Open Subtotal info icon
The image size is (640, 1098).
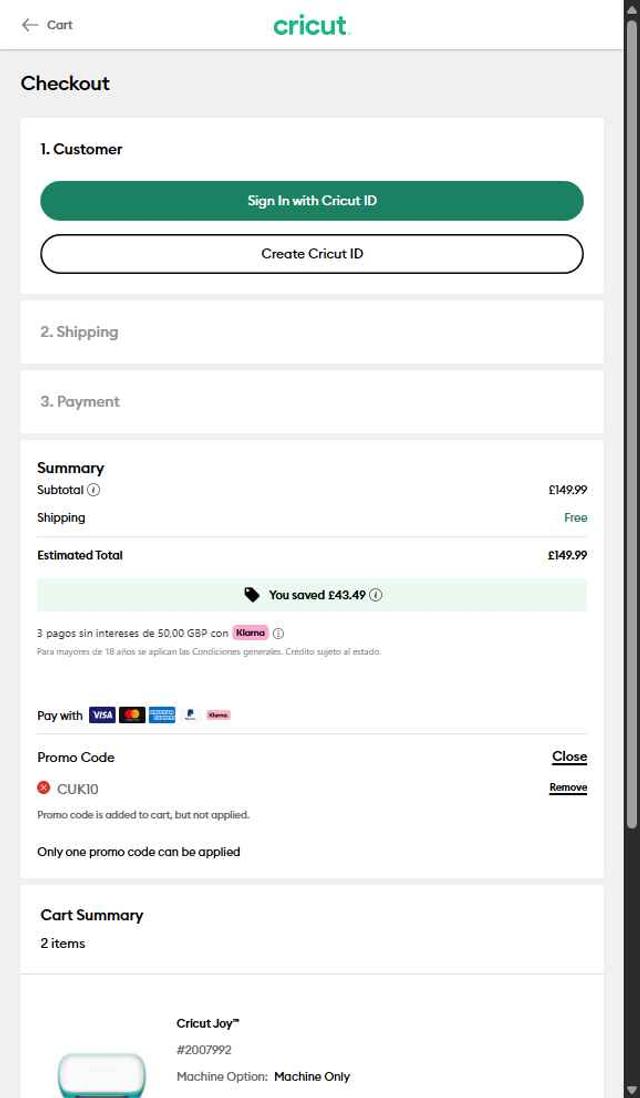[94, 490]
